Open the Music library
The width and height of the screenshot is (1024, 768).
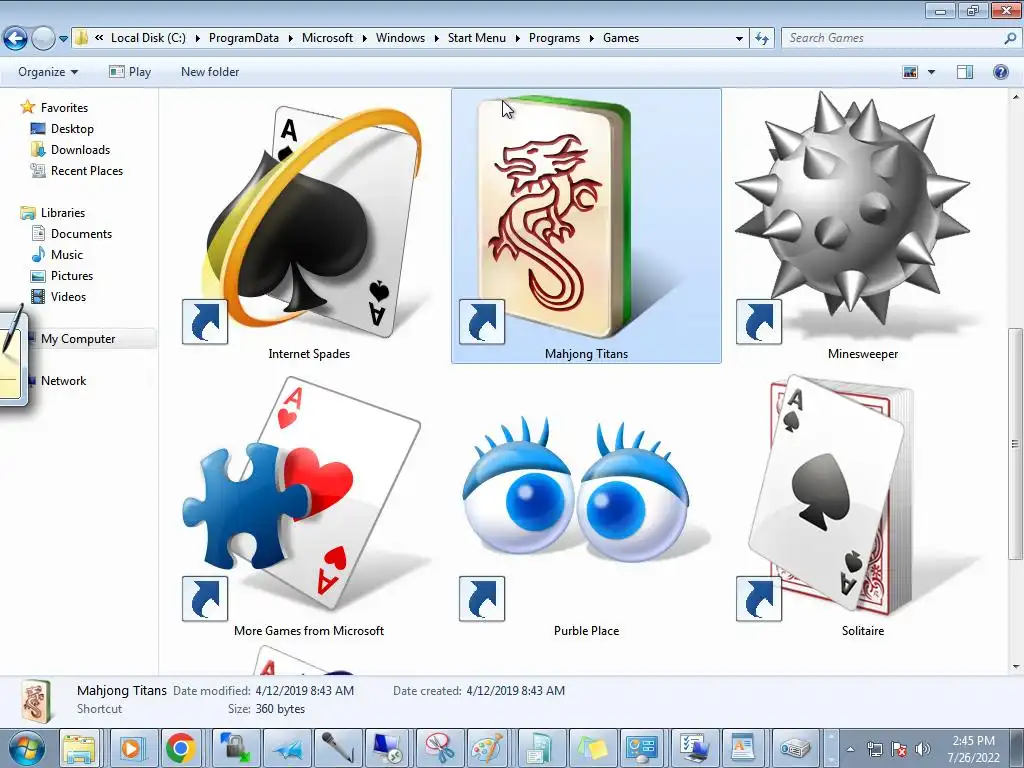coord(67,254)
